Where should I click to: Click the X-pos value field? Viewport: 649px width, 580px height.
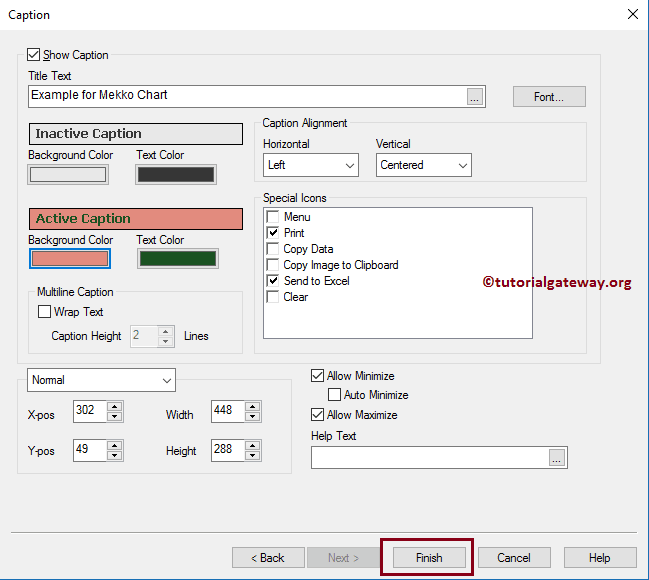click(x=90, y=412)
